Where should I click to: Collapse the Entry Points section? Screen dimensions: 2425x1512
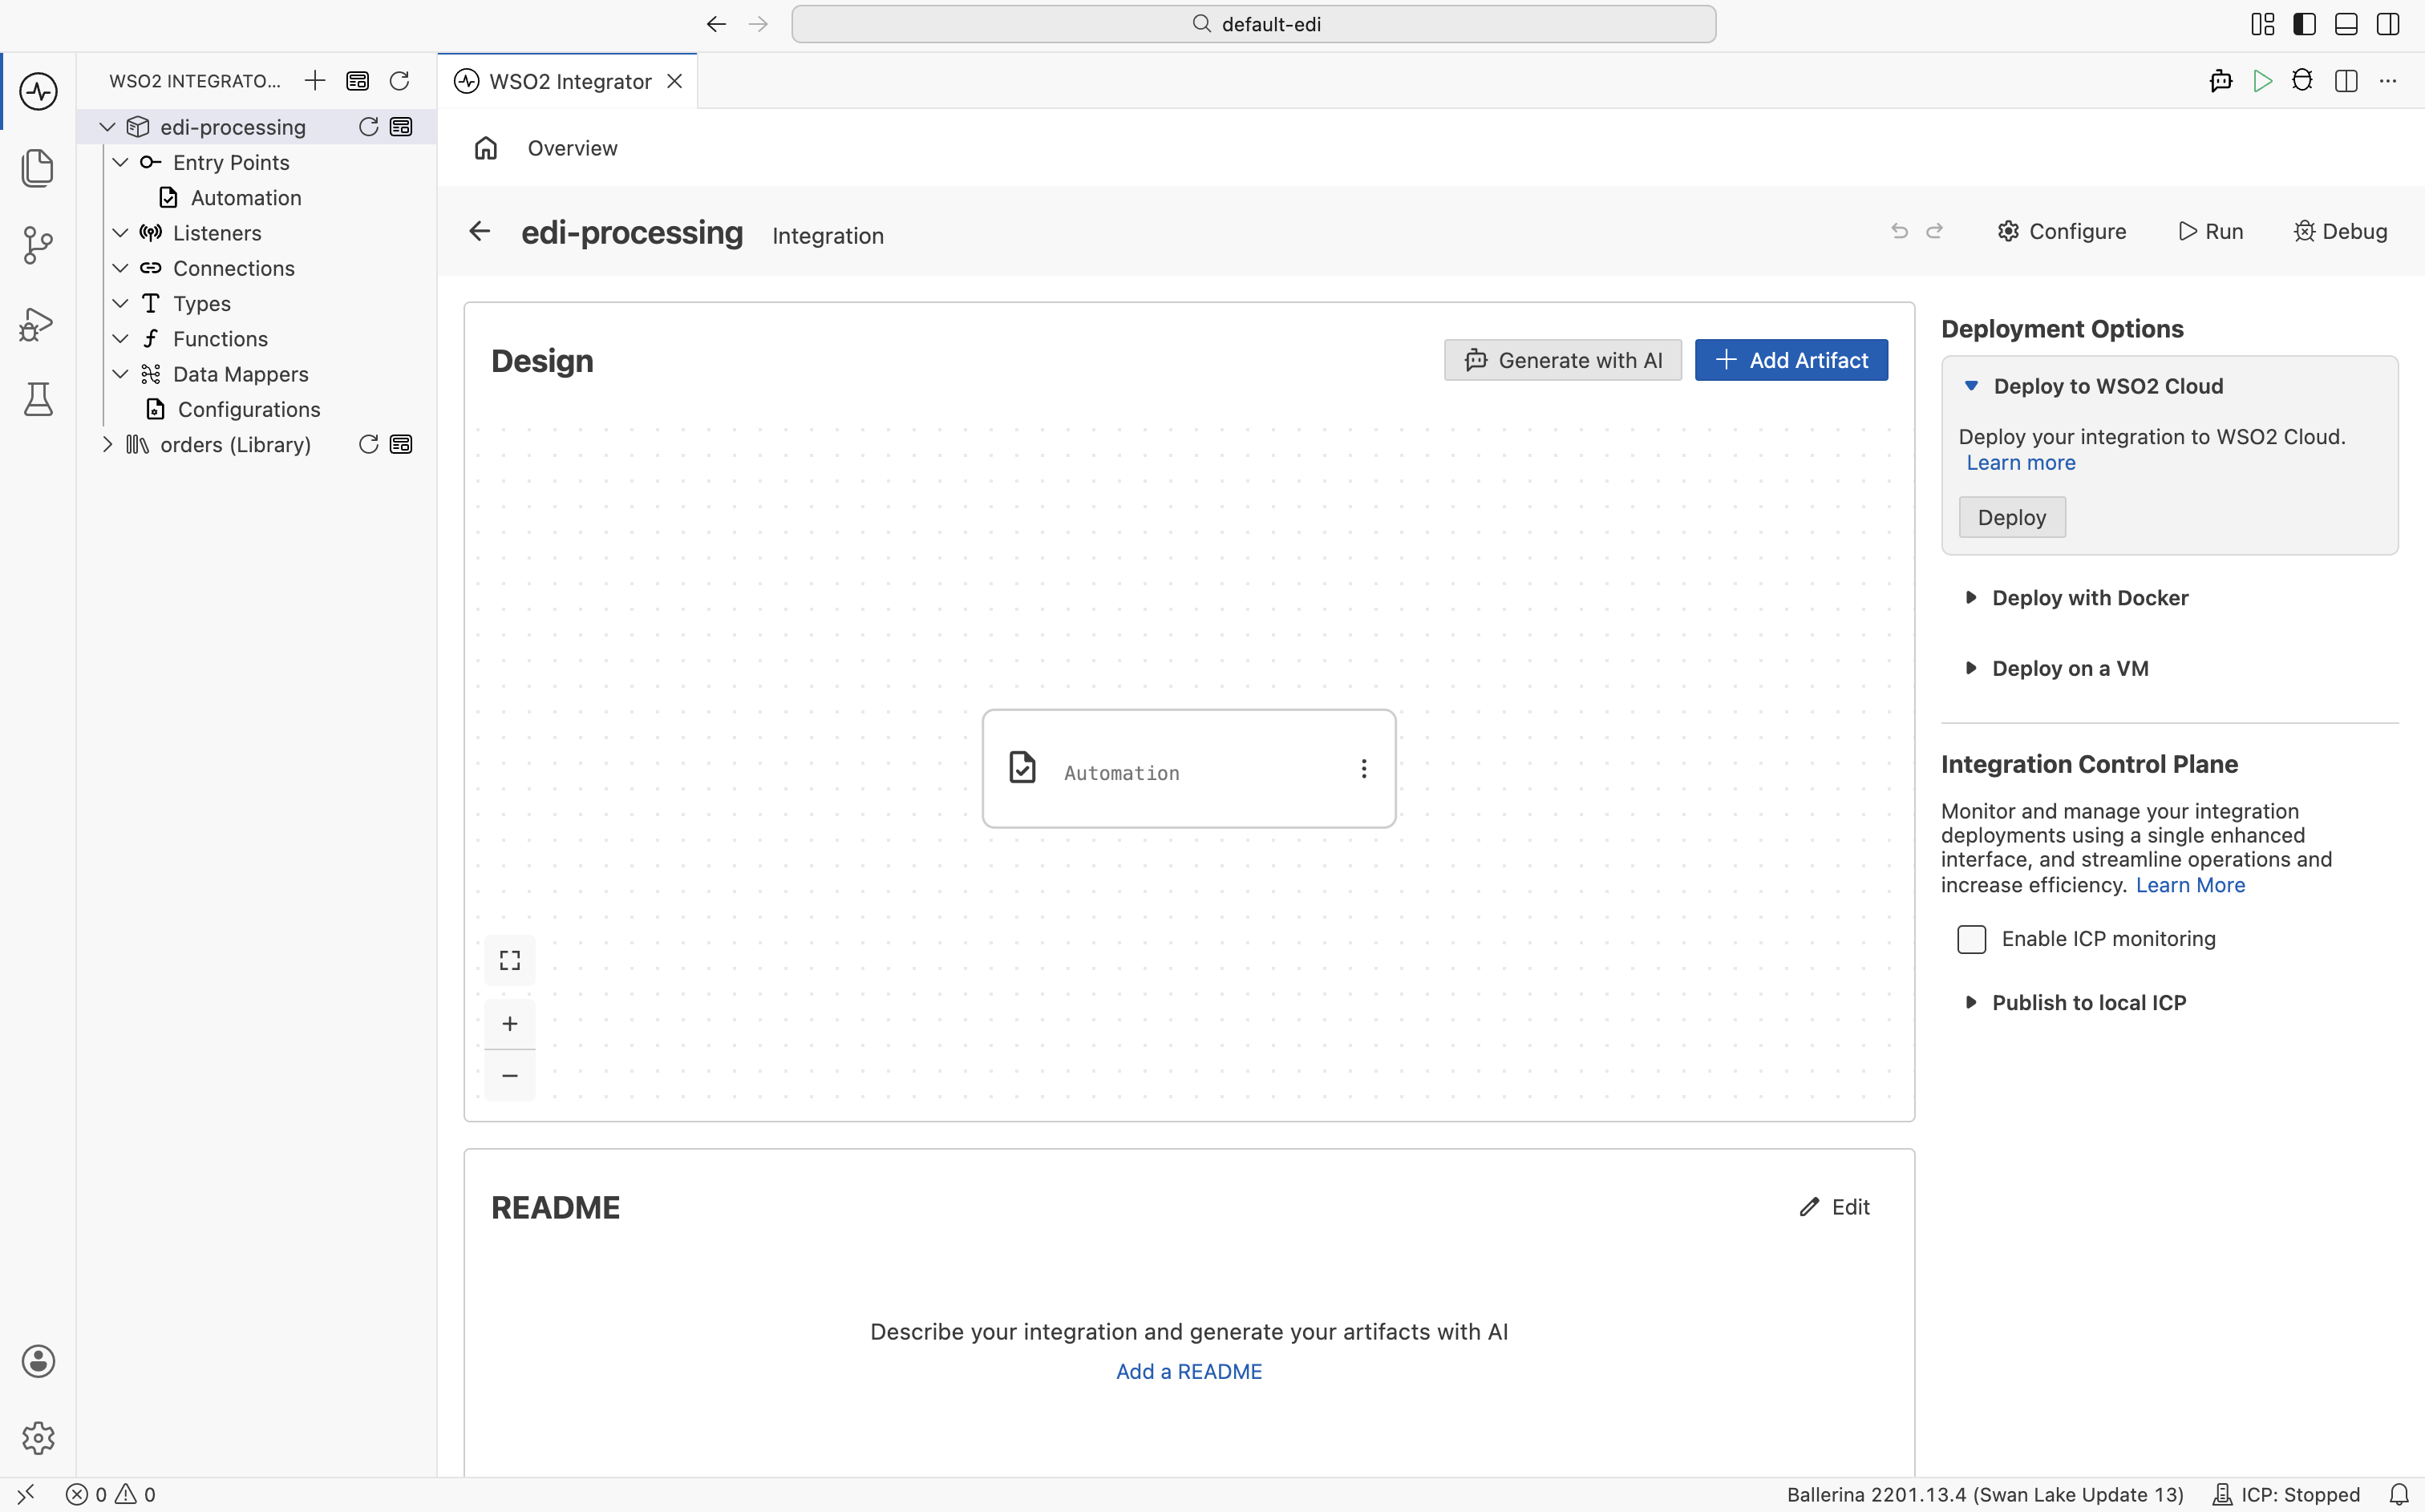pyautogui.click(x=120, y=162)
